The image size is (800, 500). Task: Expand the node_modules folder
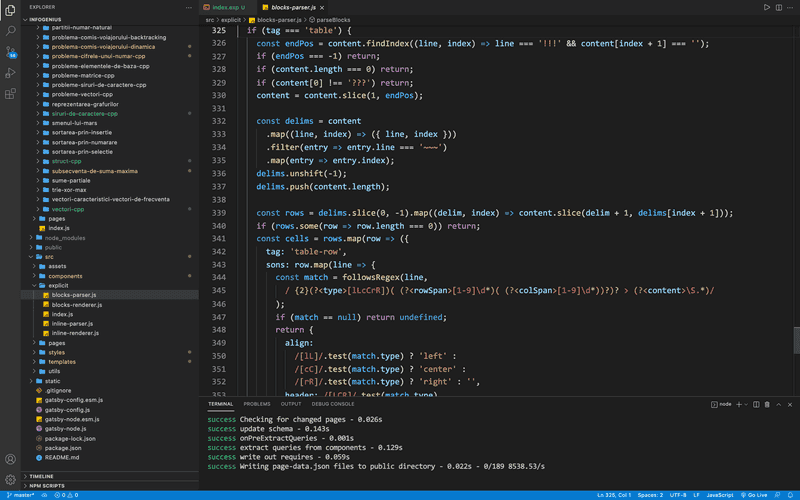click(x=65, y=238)
